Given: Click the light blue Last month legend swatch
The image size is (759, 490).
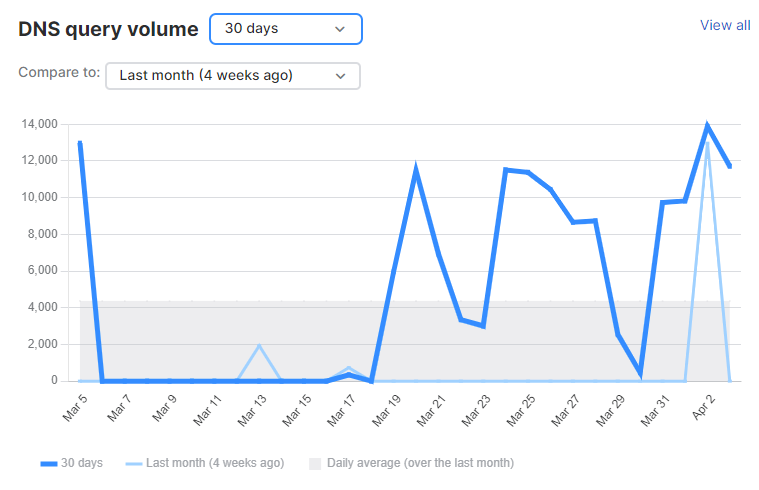Looking at the screenshot, I should pyautogui.click(x=134, y=463).
